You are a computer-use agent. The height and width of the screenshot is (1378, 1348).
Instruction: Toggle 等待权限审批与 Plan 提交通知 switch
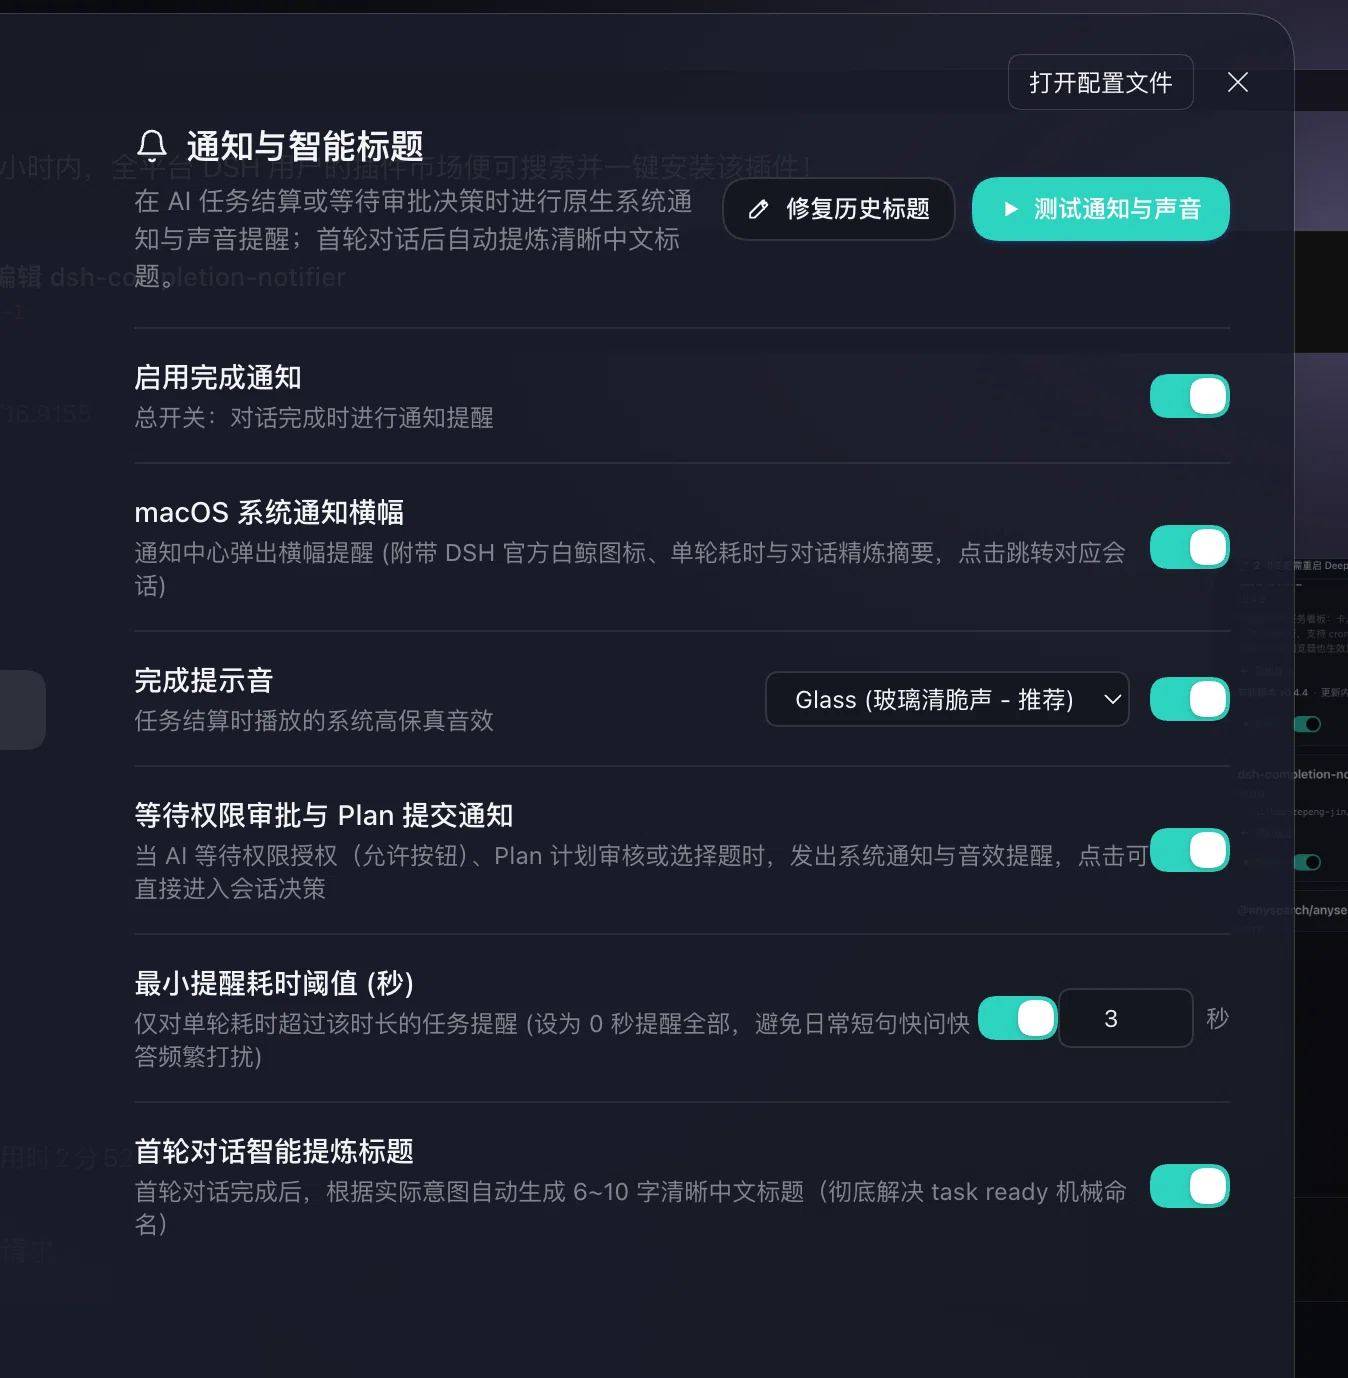click(1190, 850)
